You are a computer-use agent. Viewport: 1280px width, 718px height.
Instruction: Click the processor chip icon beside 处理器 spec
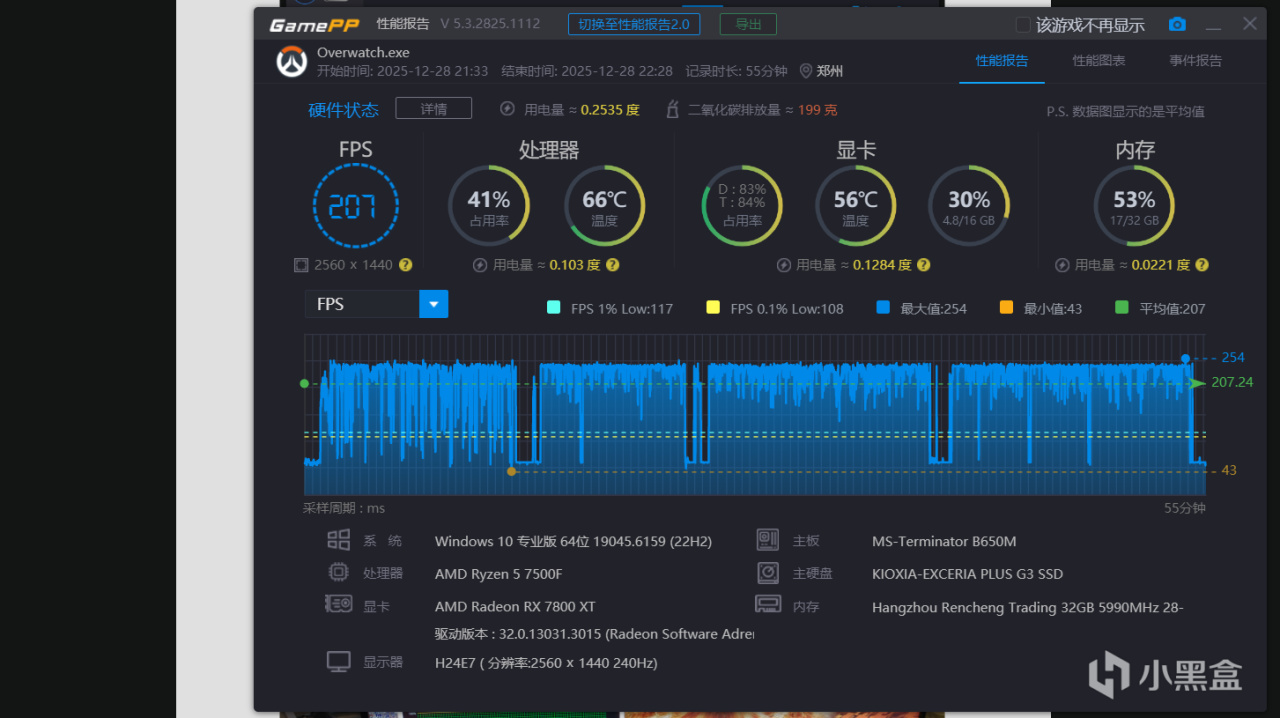[339, 573]
